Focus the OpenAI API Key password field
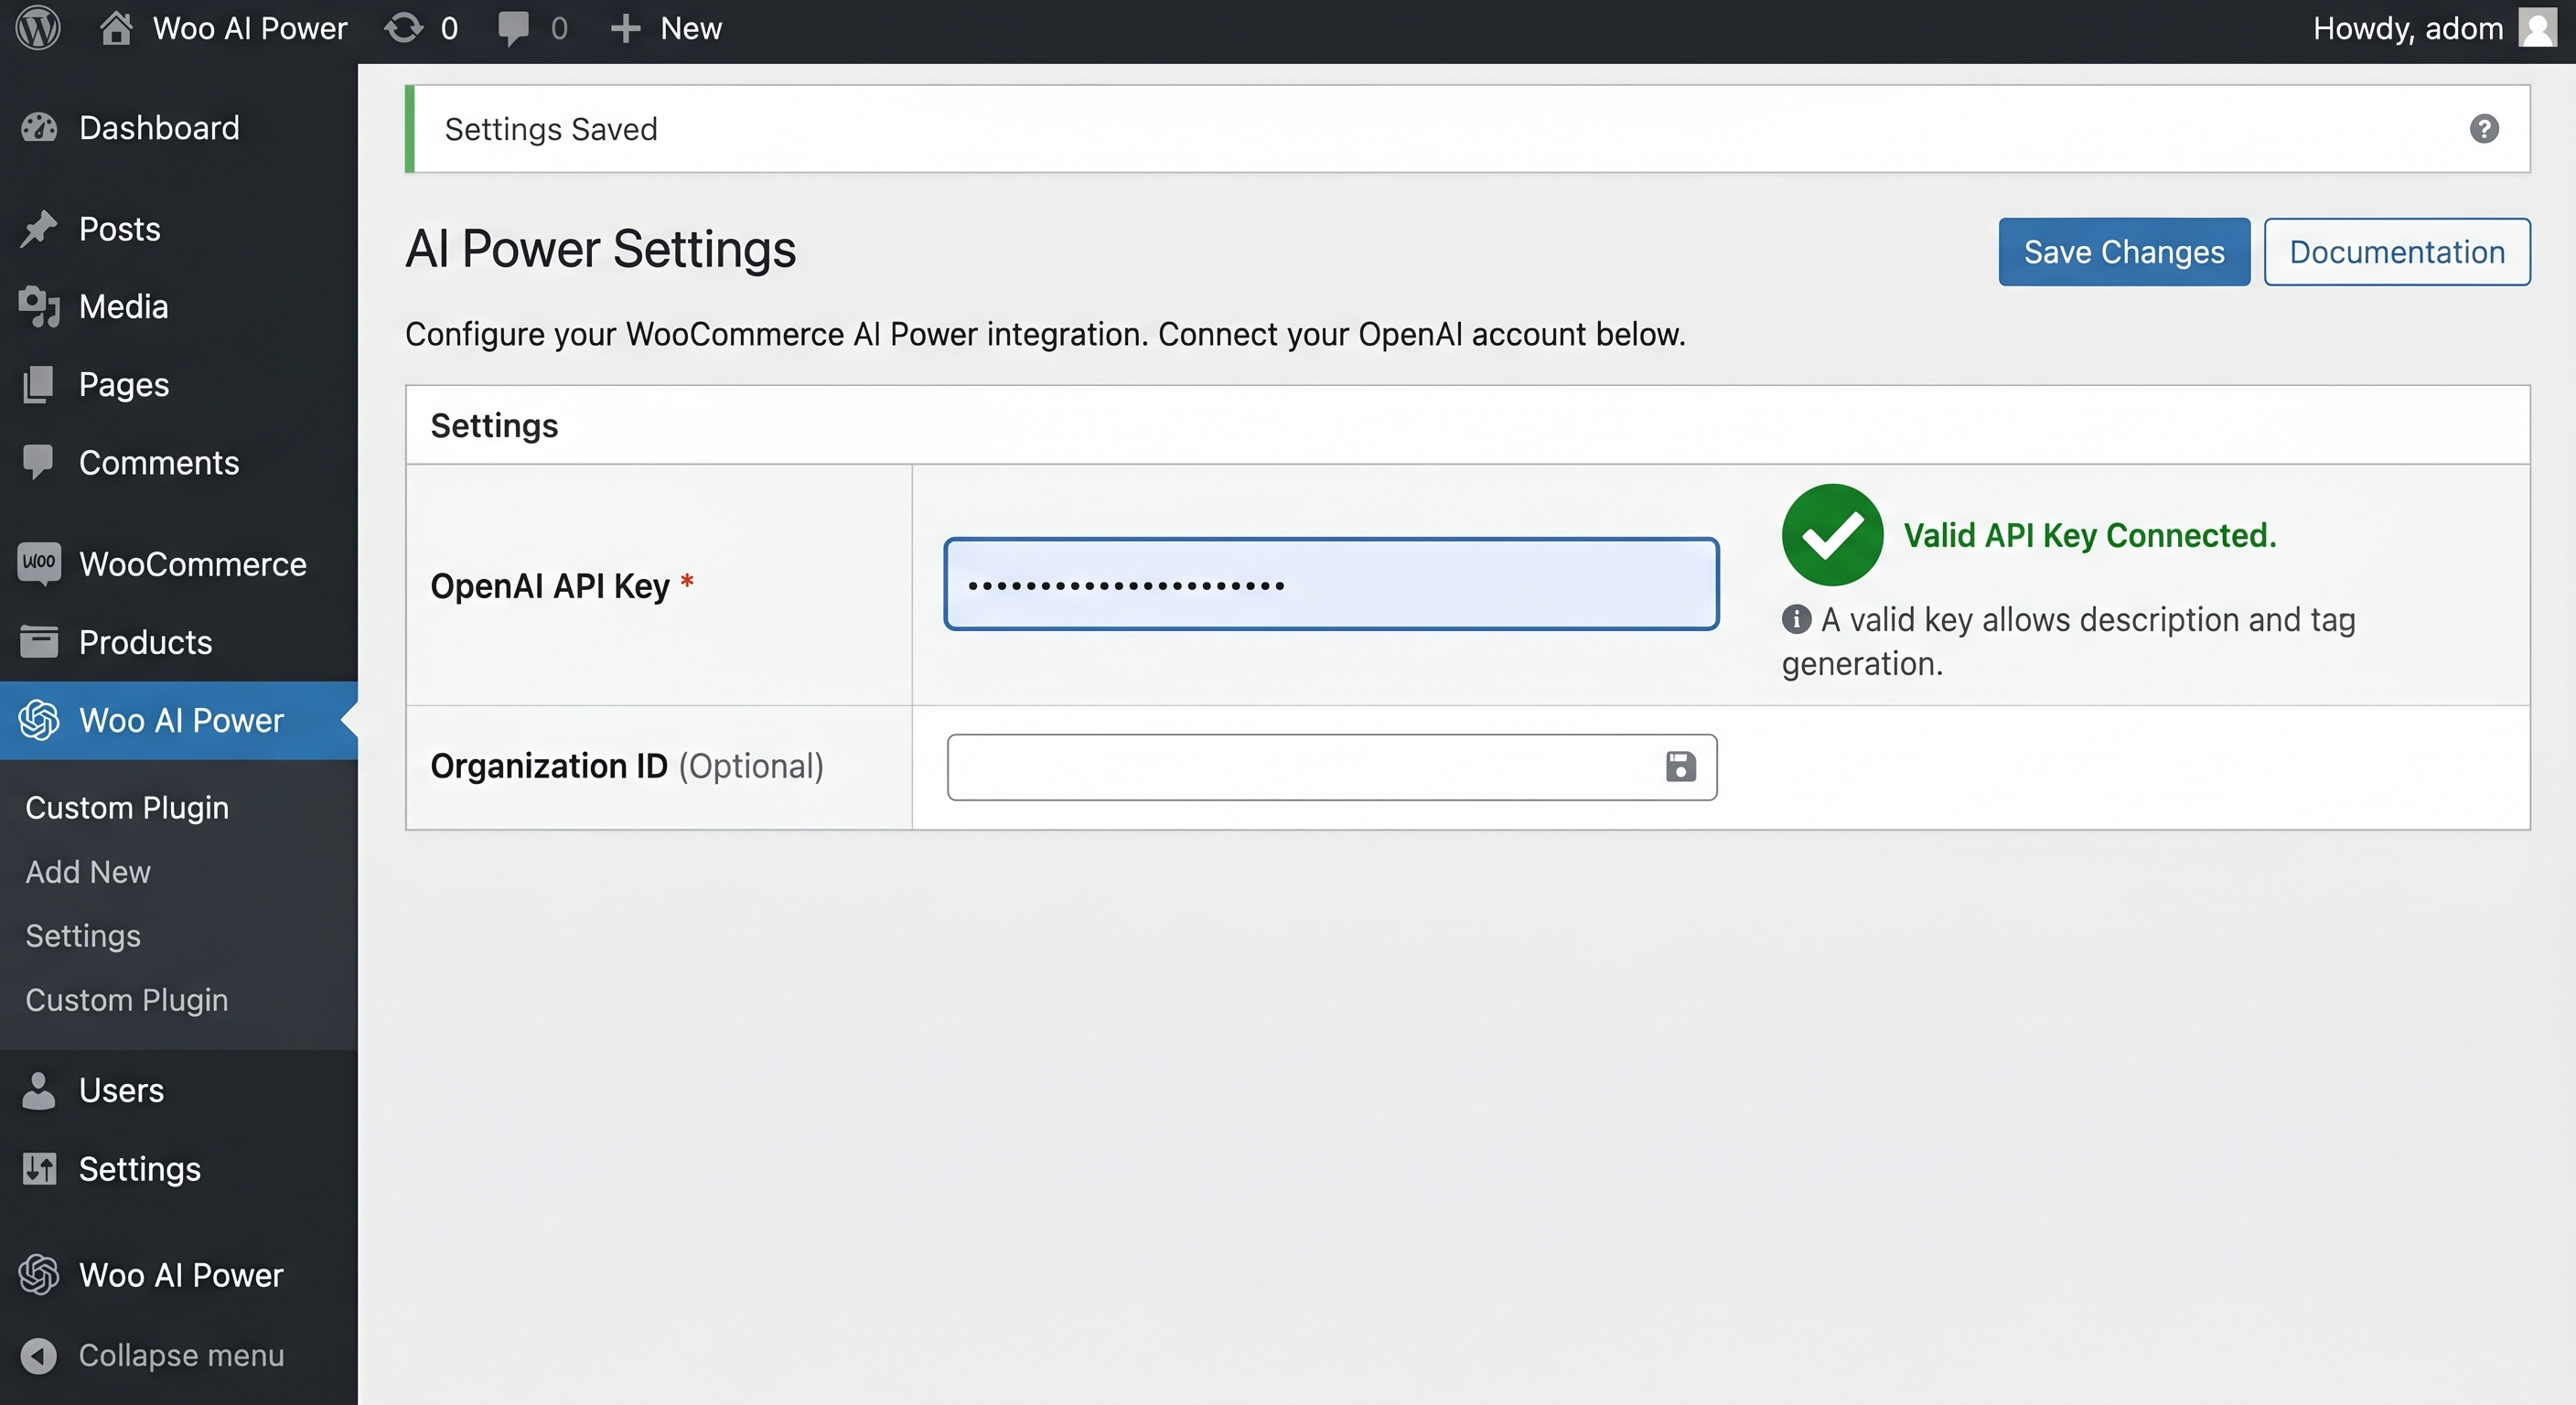The width and height of the screenshot is (2576, 1405). coord(1331,585)
